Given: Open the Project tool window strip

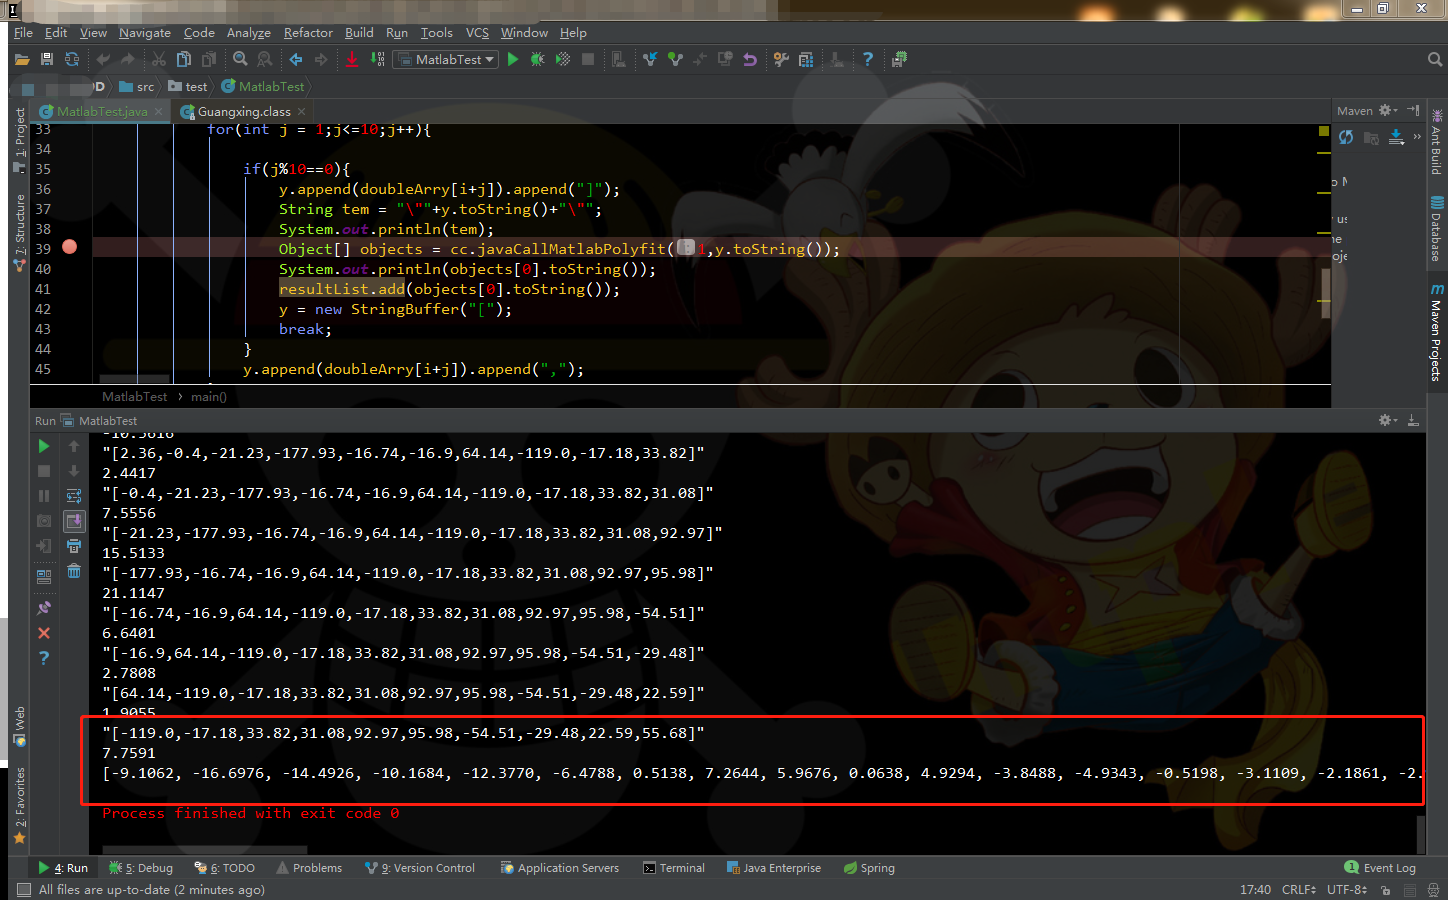Looking at the screenshot, I should click(19, 139).
